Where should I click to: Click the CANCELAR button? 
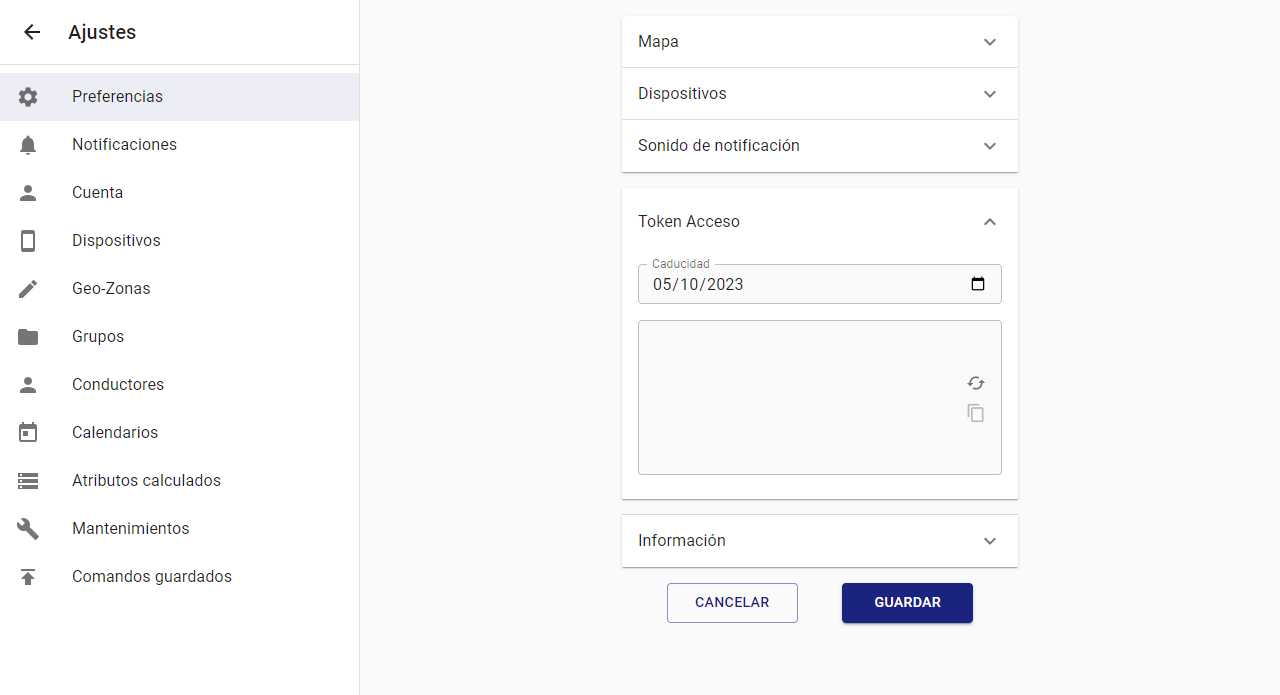[732, 603]
